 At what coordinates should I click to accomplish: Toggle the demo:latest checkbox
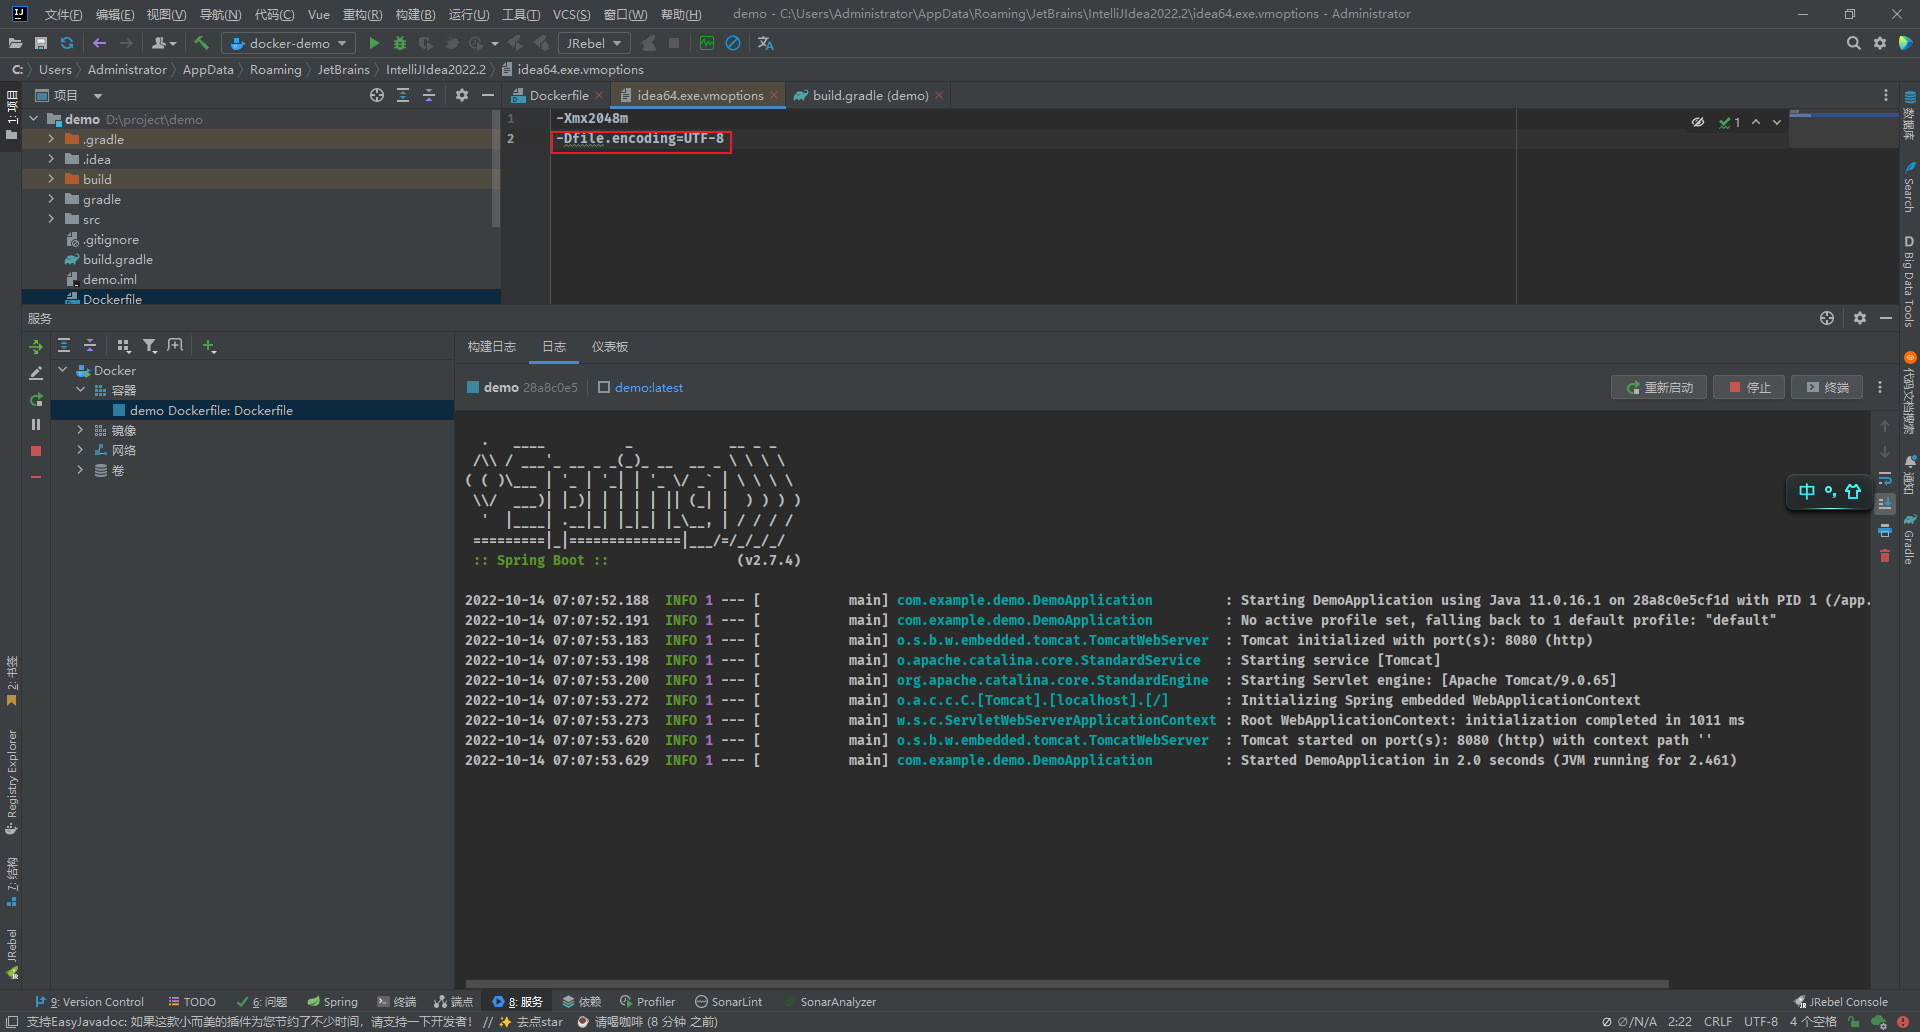(x=604, y=387)
